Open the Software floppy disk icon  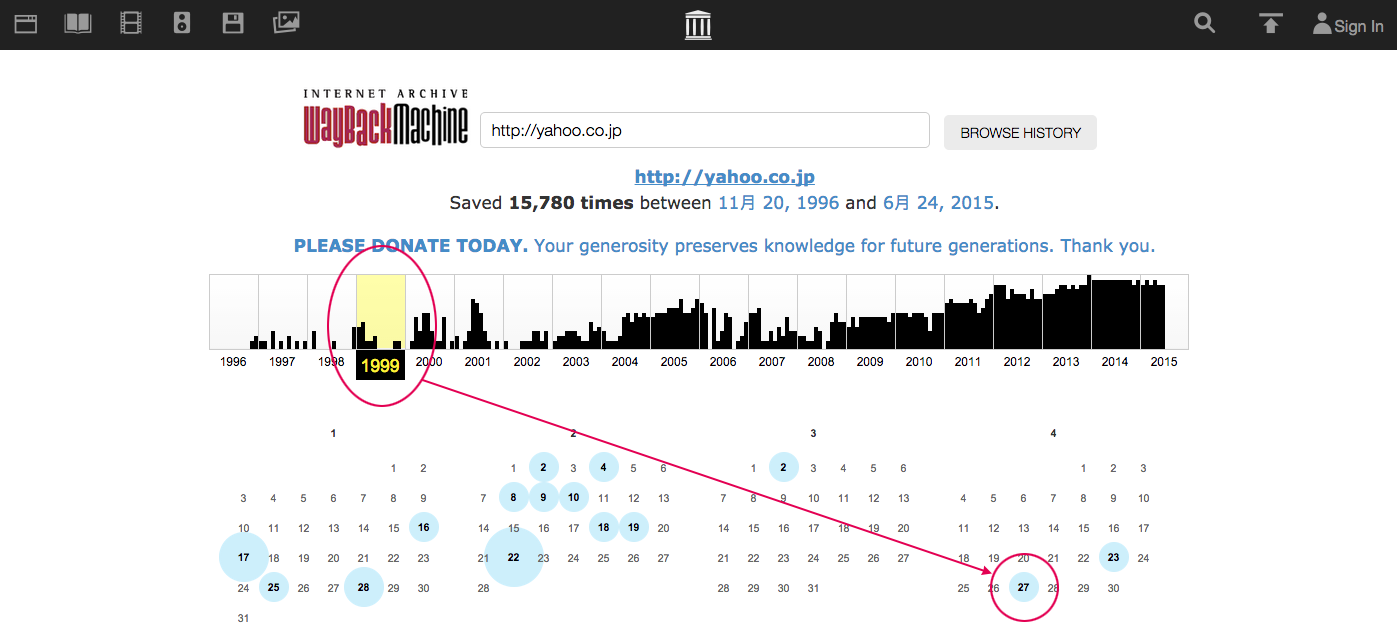click(x=233, y=23)
